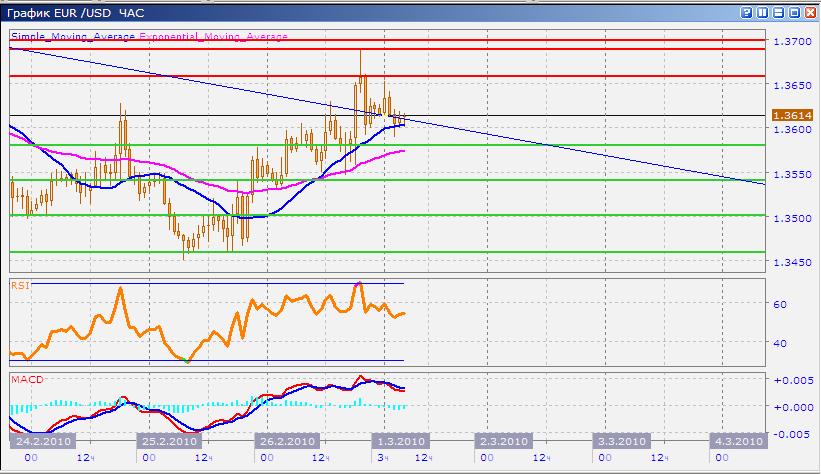Image resolution: width=821 pixels, height=474 pixels.
Task: Select the Exponential_Moving_Average legend label
Action: click(214, 36)
